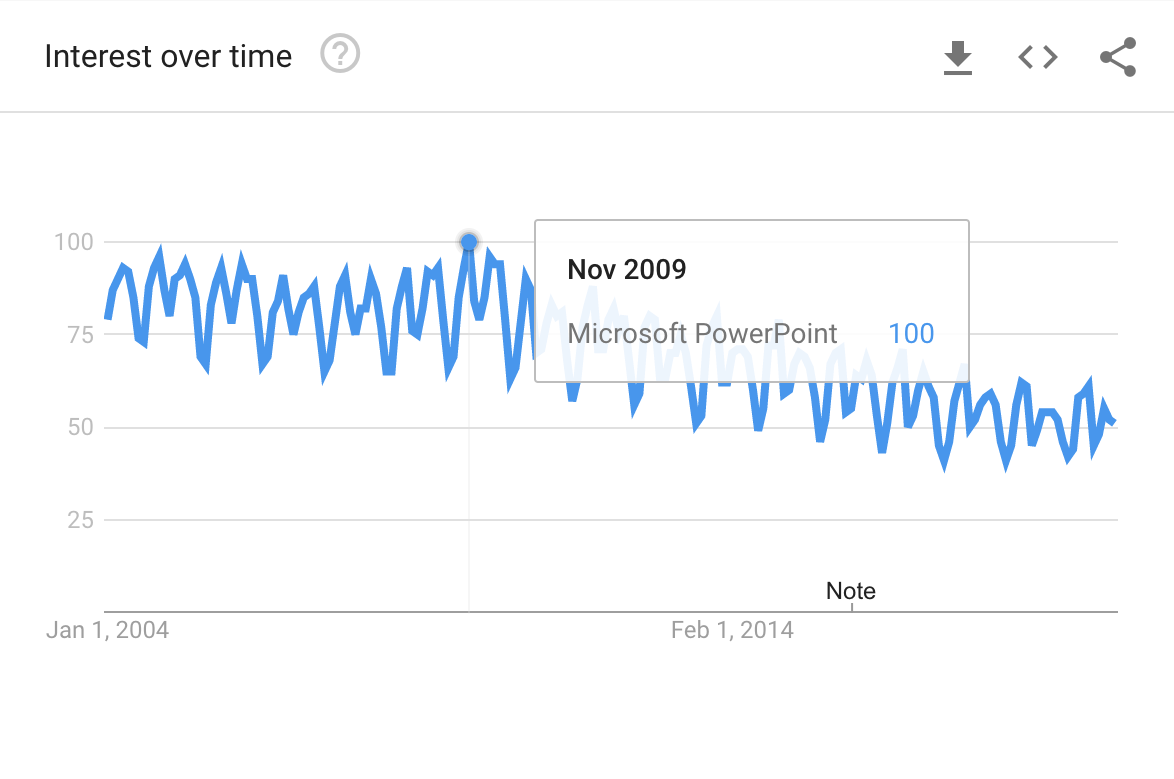Open the Note marker on the timeline

pos(851,591)
